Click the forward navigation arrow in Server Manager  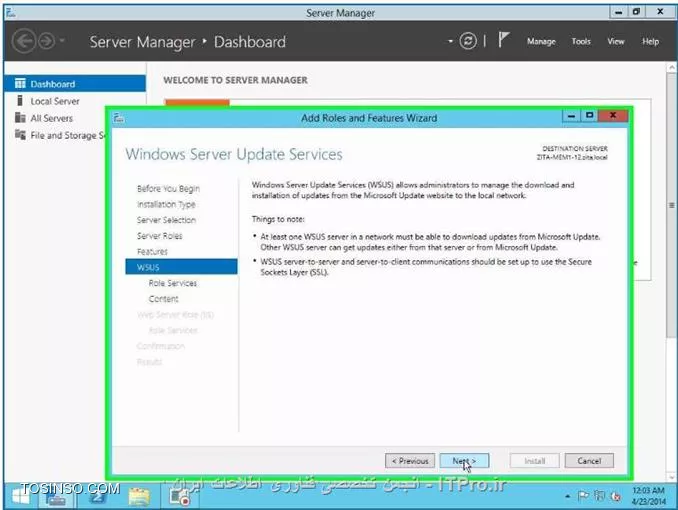pyautogui.click(x=46, y=42)
